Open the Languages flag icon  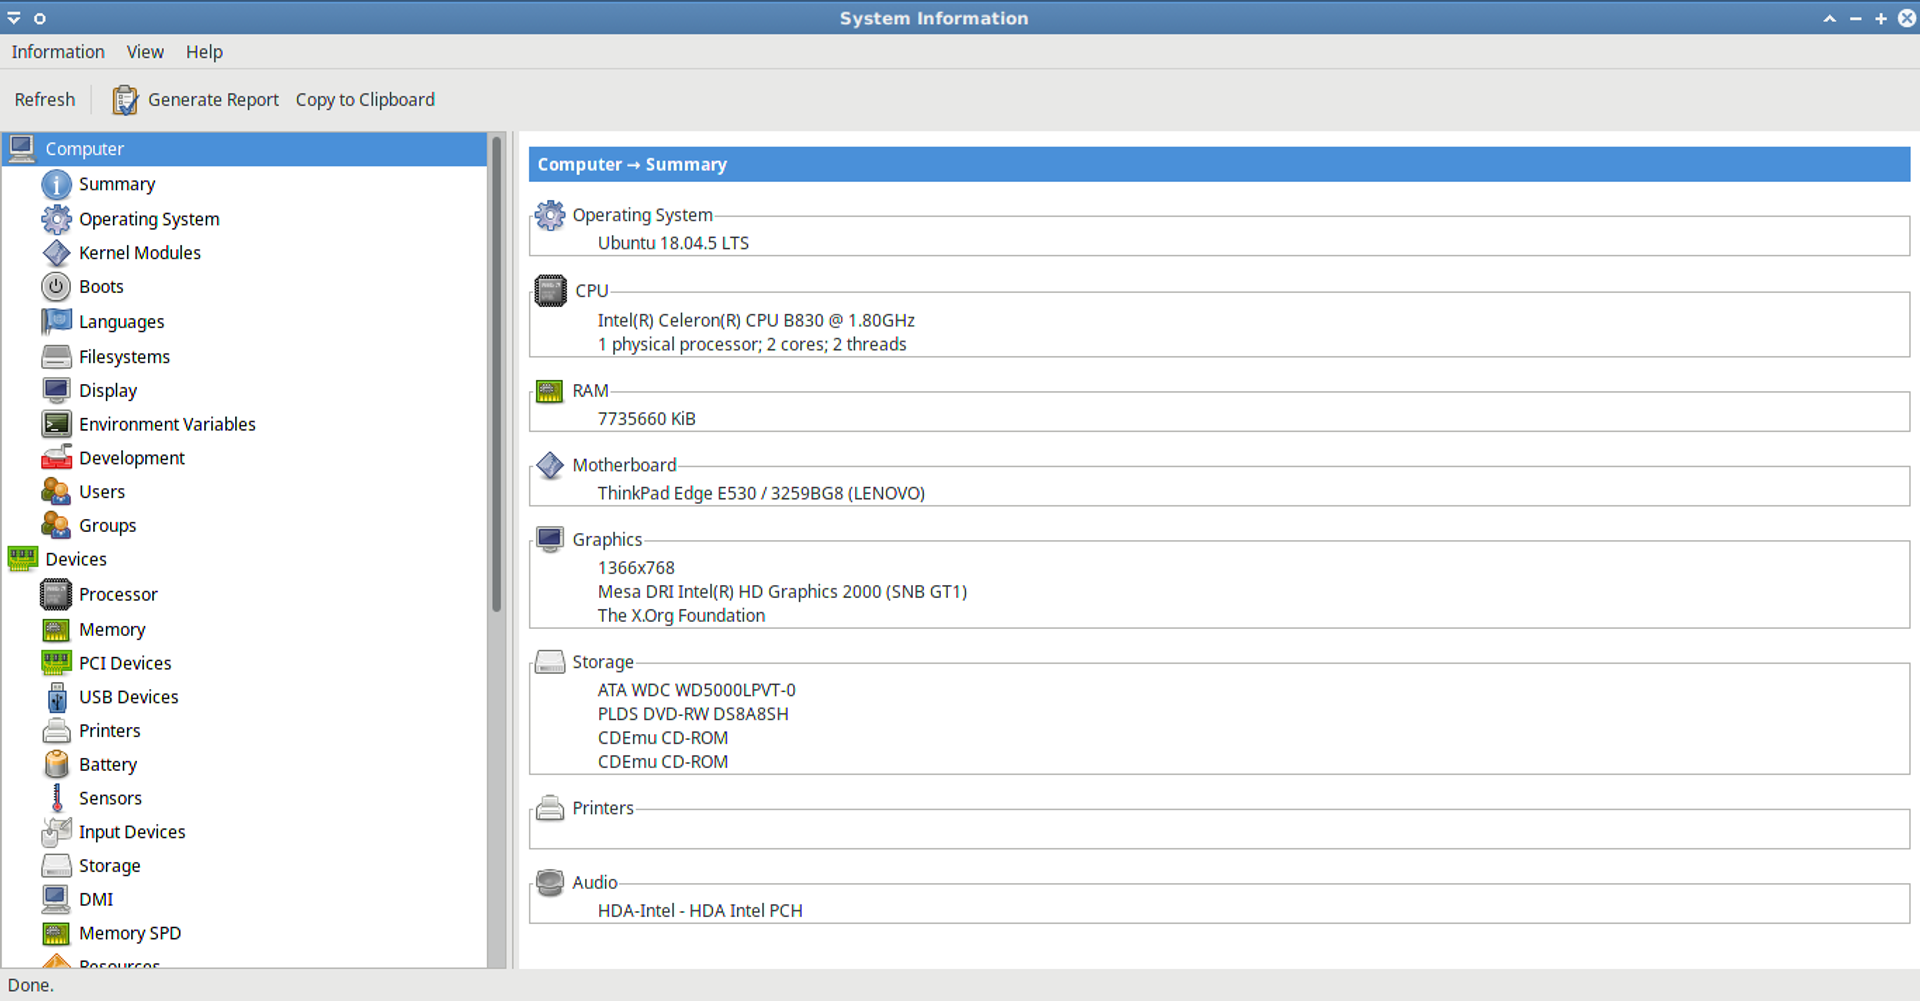point(56,321)
